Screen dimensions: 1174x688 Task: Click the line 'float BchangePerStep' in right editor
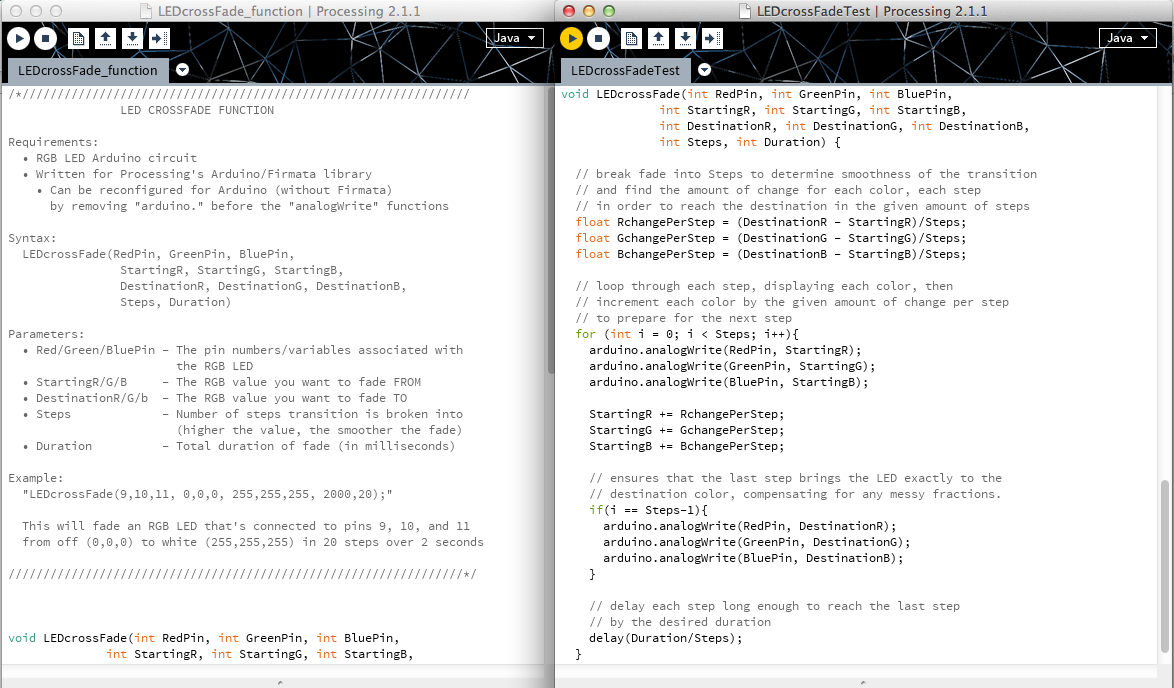[x=770, y=255]
